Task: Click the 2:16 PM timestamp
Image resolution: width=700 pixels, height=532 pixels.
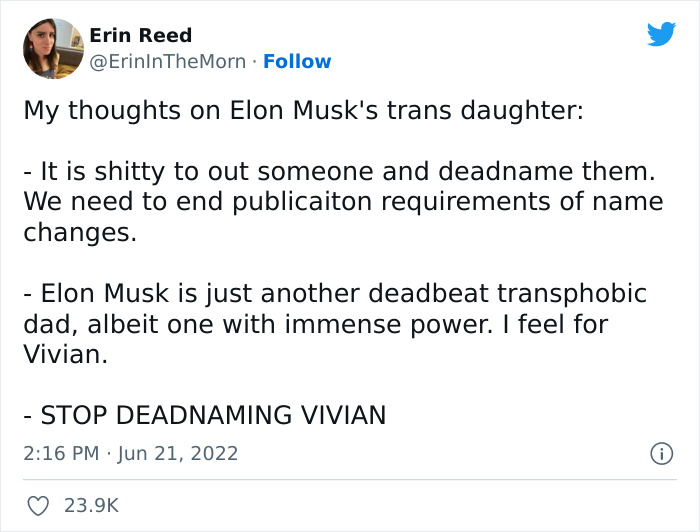Action: coord(60,453)
